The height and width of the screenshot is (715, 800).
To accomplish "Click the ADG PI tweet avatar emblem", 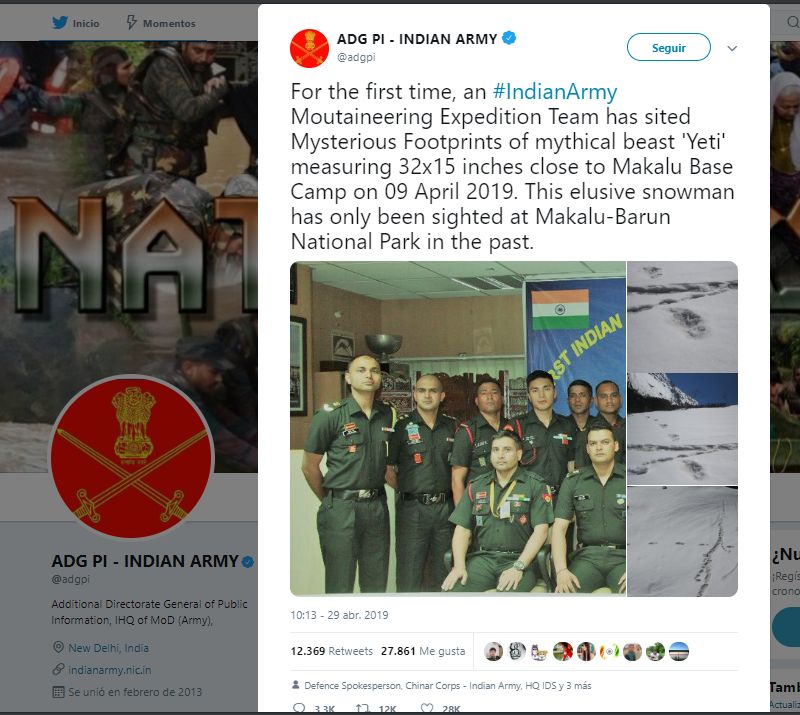I will click(309, 48).
